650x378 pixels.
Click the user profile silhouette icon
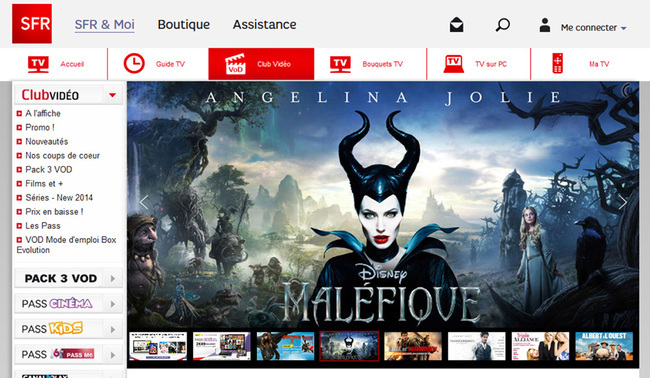coord(545,25)
